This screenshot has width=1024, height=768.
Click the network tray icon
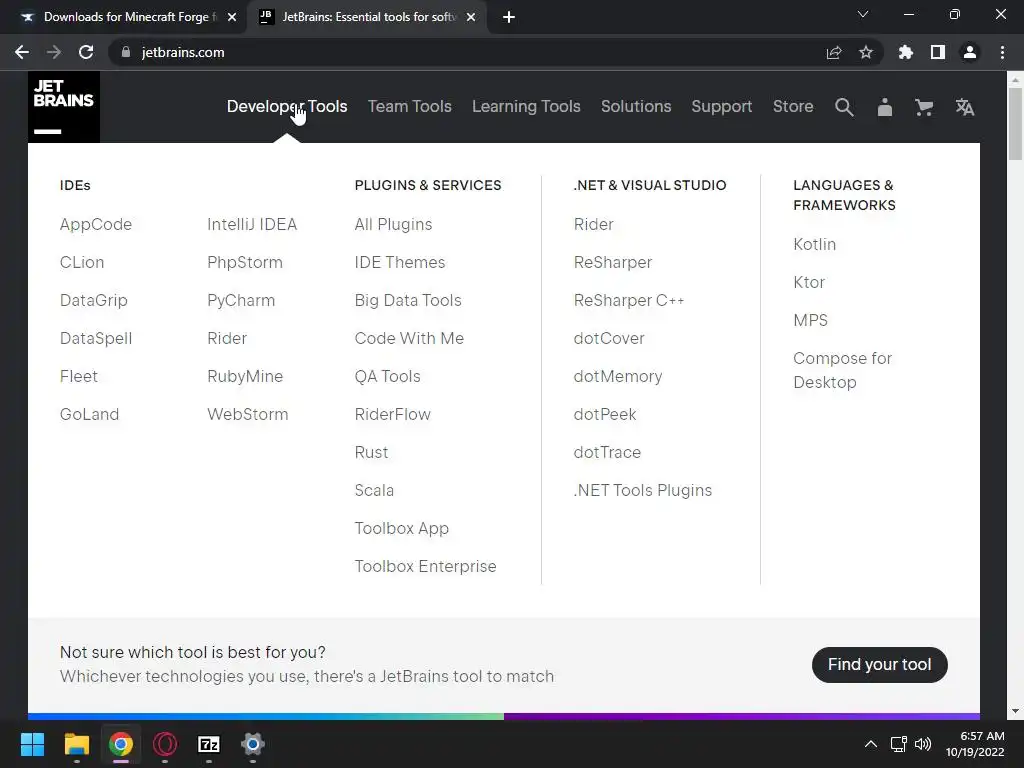(x=899, y=744)
